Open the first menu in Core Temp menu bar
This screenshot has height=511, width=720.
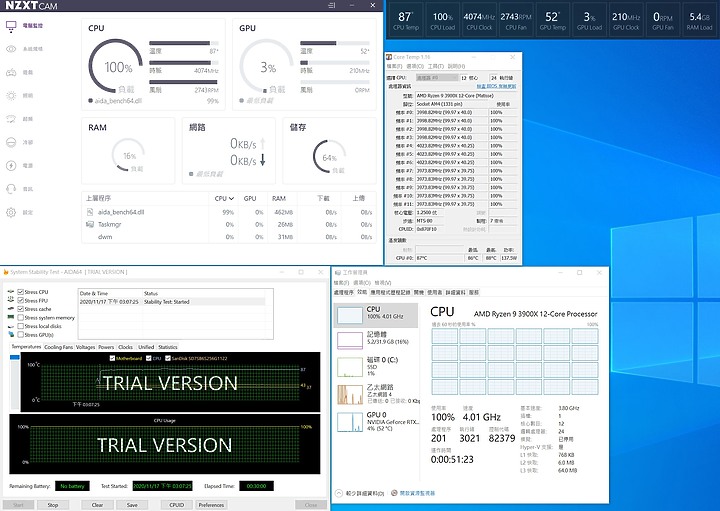tap(392, 67)
